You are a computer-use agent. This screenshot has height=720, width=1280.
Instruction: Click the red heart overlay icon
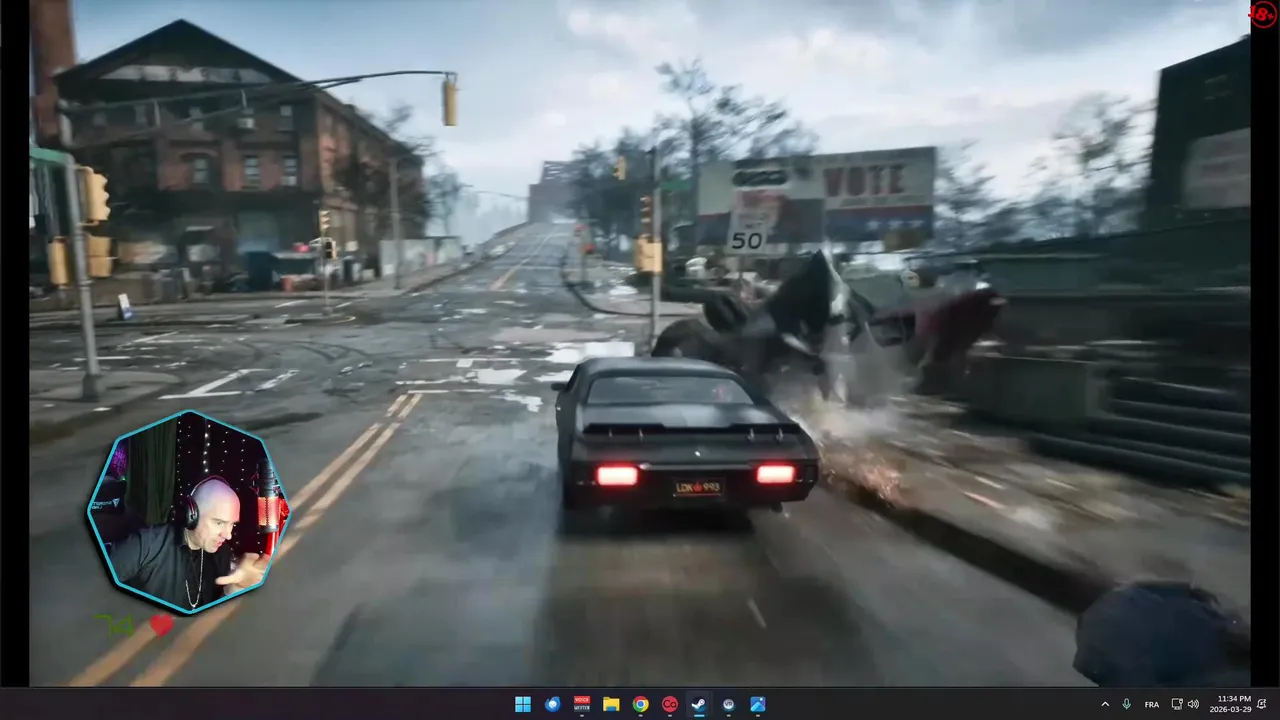[162, 625]
